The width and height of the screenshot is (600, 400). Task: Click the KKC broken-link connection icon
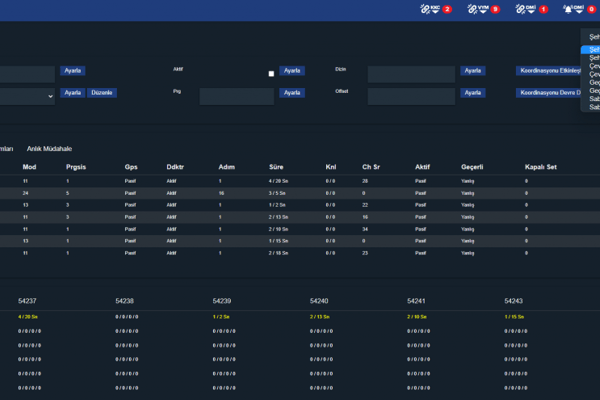[x=425, y=9]
